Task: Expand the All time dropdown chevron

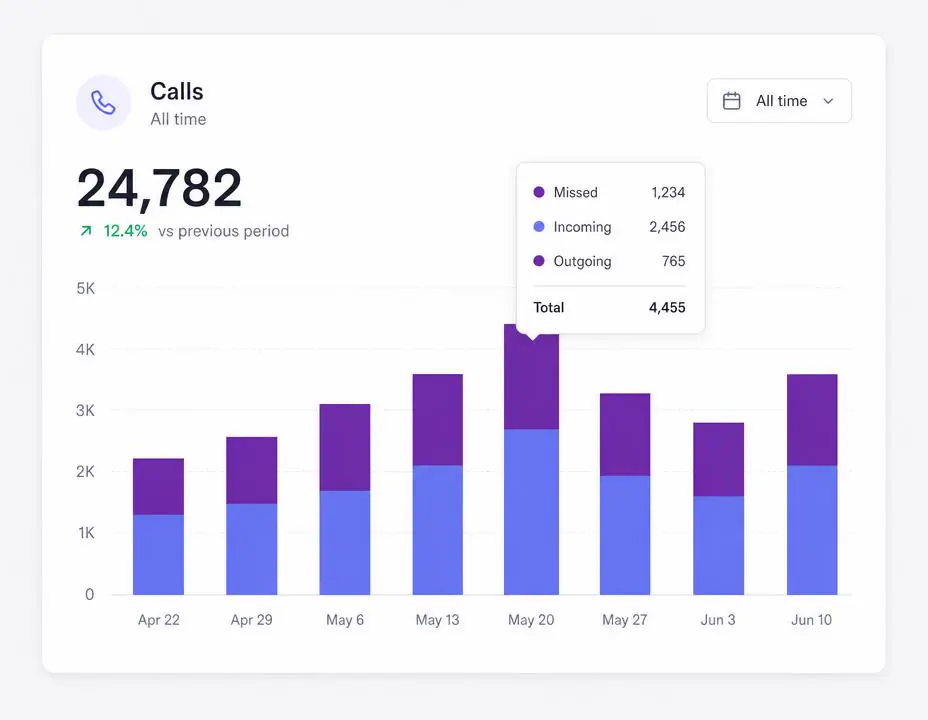Action: pos(829,101)
